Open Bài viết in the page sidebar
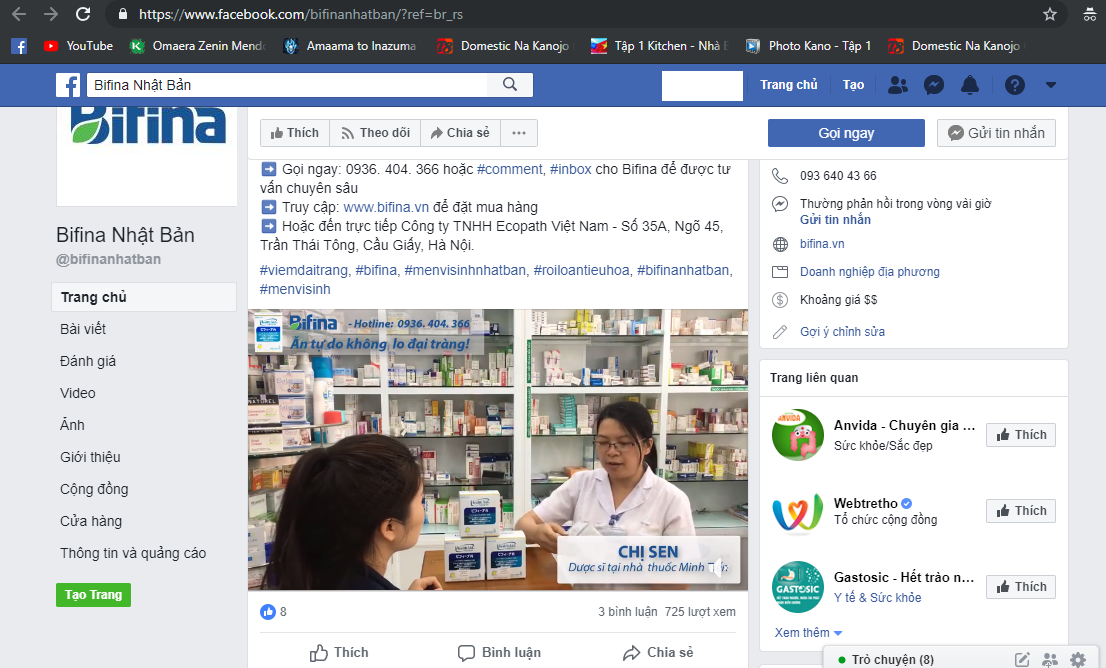1106x668 pixels. 83,329
